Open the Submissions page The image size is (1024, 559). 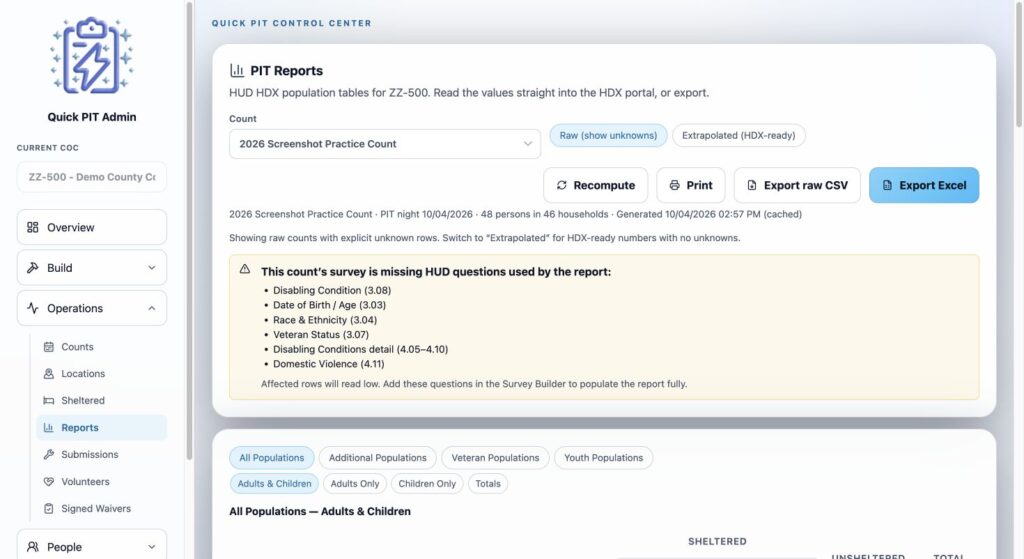click(101, 455)
